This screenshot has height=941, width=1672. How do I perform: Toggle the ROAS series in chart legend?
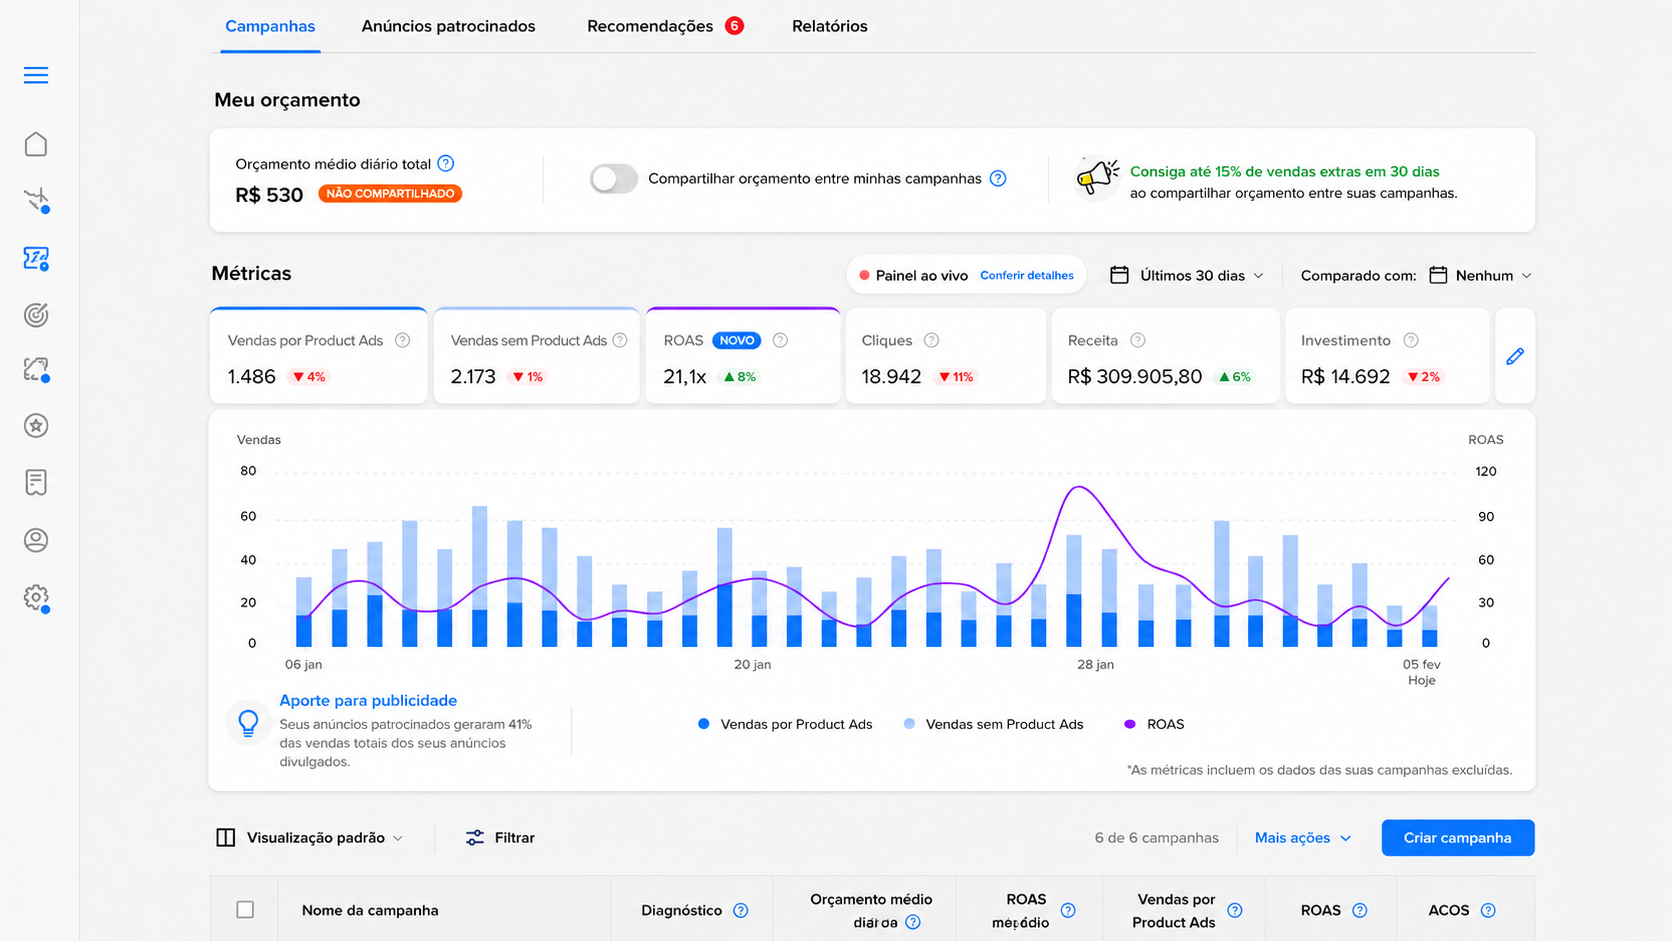coord(1155,724)
